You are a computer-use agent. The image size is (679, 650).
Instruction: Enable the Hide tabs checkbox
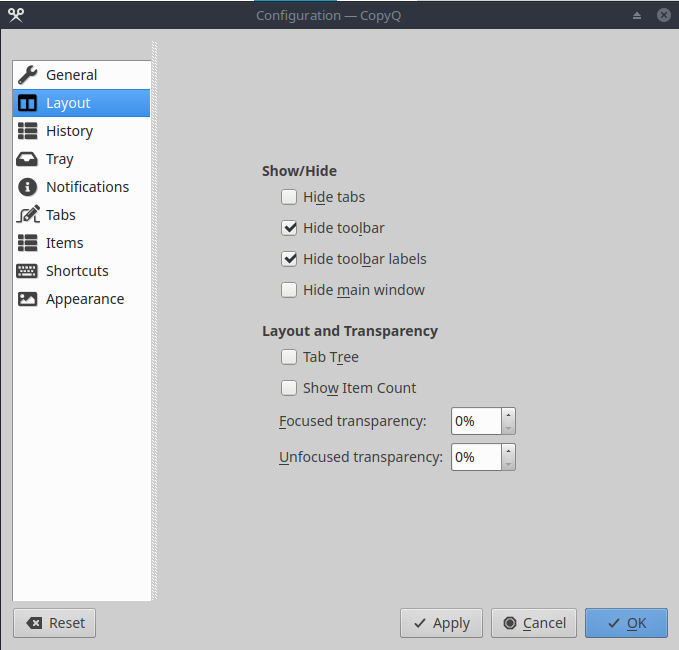point(289,197)
